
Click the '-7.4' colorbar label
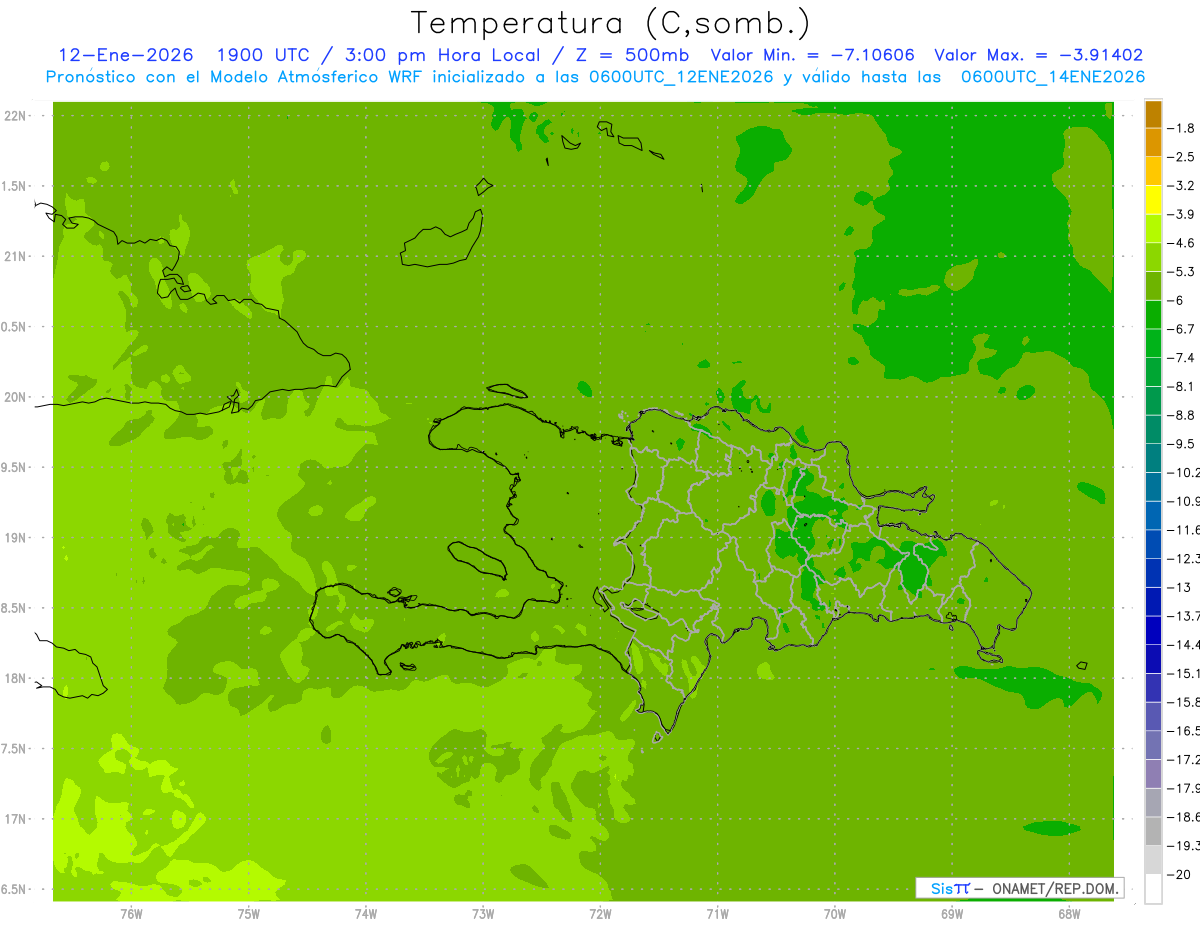(x=1182, y=358)
